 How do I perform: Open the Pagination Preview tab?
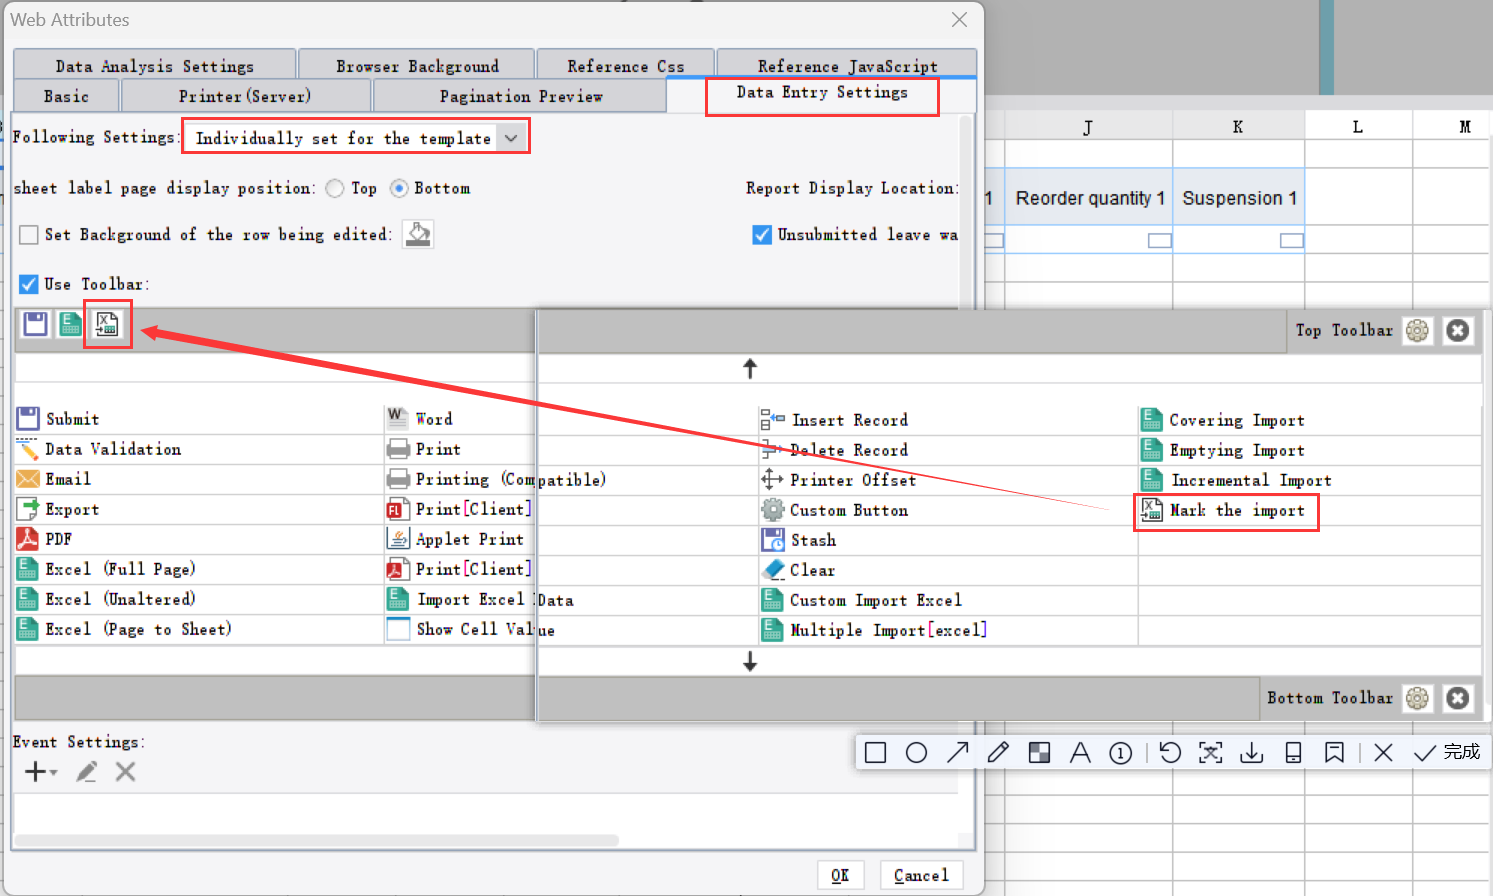(x=520, y=96)
